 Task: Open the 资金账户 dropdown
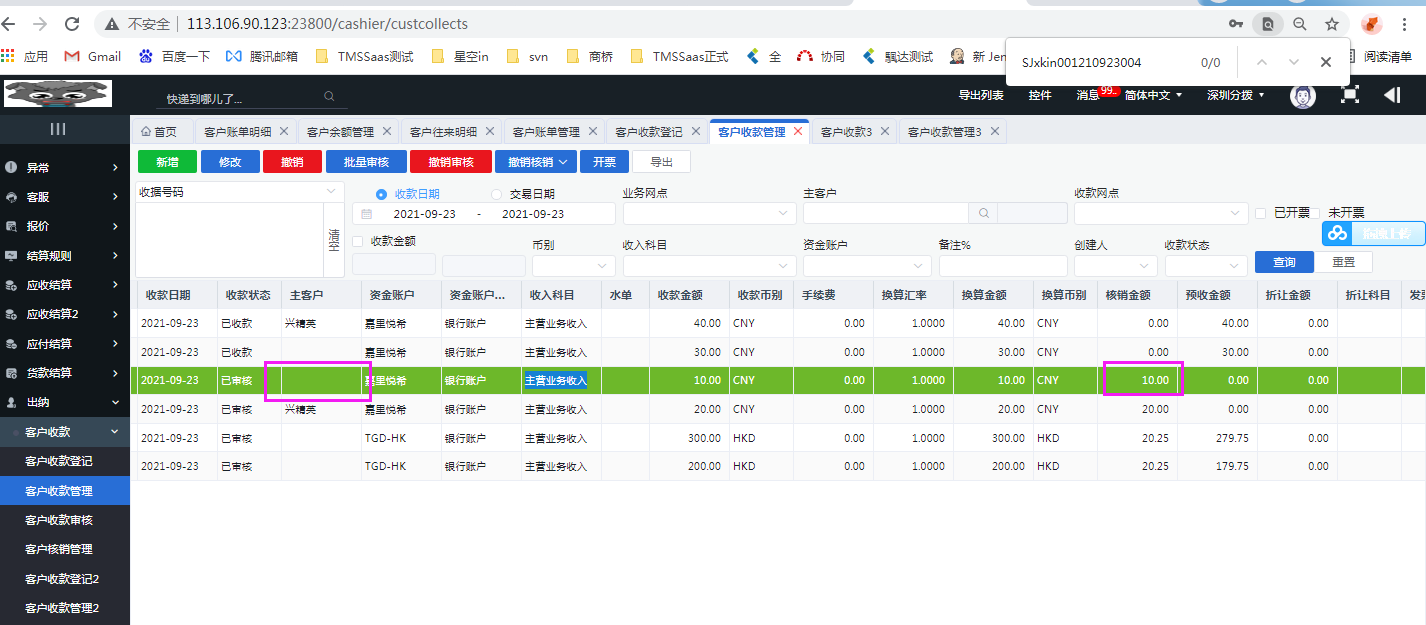click(x=867, y=266)
